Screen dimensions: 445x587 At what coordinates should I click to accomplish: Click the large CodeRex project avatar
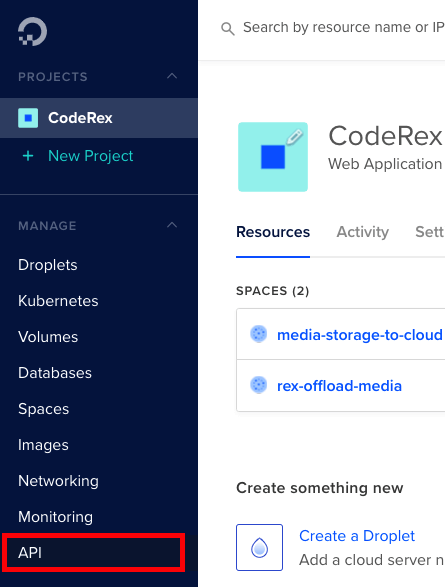[x=273, y=157]
